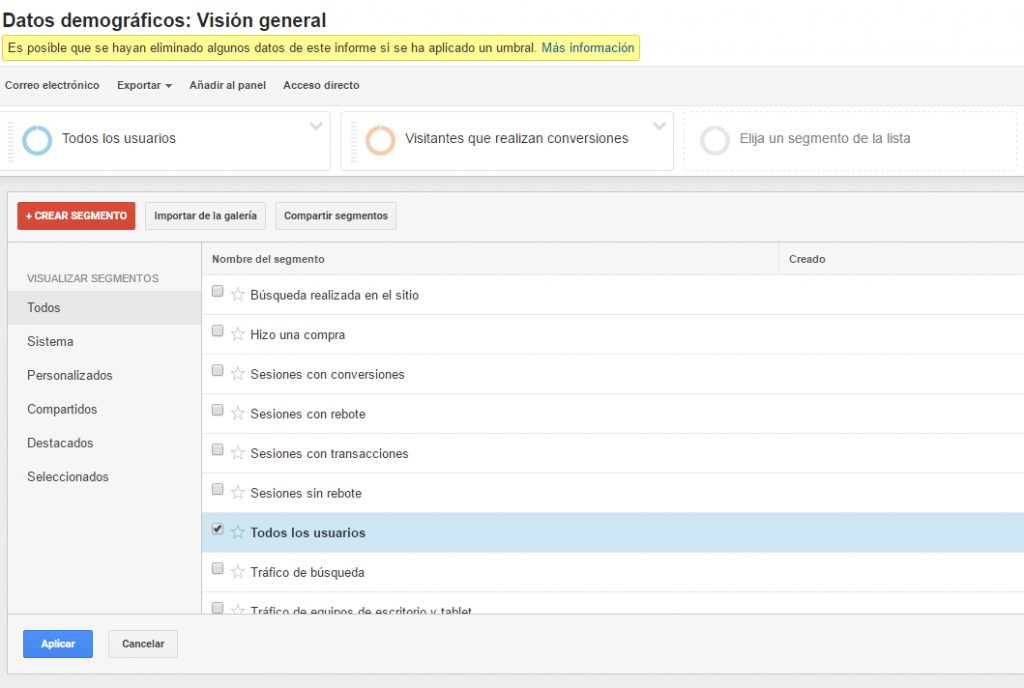Image resolution: width=1024 pixels, height=688 pixels.
Task: Uncheck the "Todos los usuarios" checkbox
Action: pos(217,528)
